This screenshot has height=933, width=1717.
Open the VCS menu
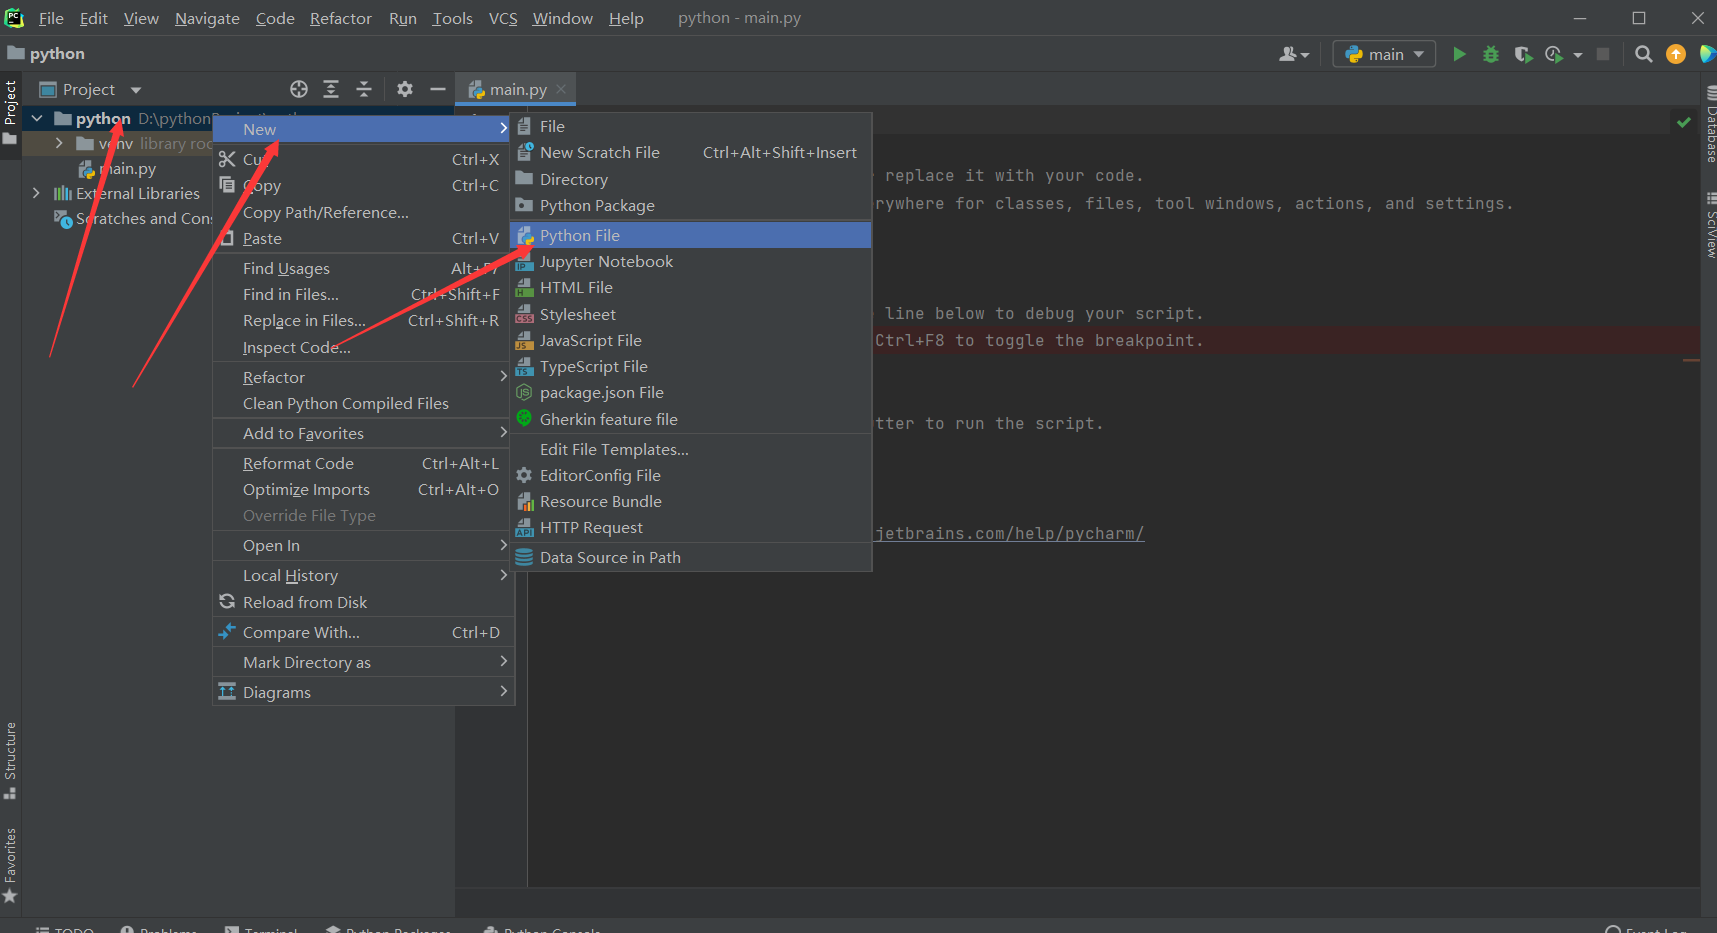coord(503,18)
